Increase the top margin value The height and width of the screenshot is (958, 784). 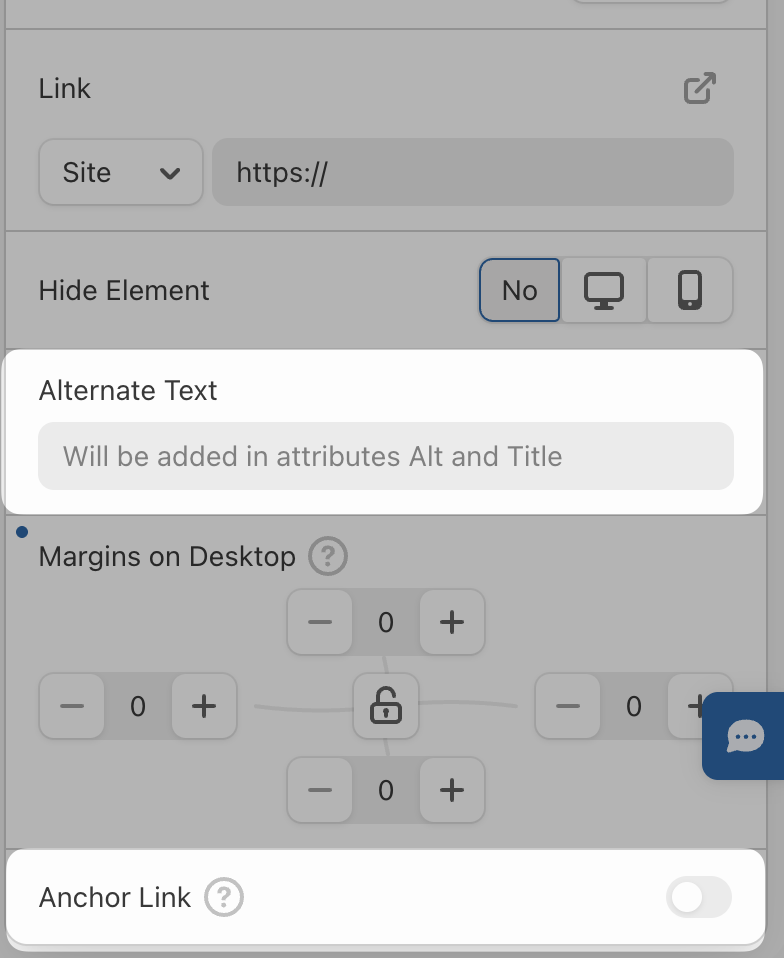coord(452,622)
